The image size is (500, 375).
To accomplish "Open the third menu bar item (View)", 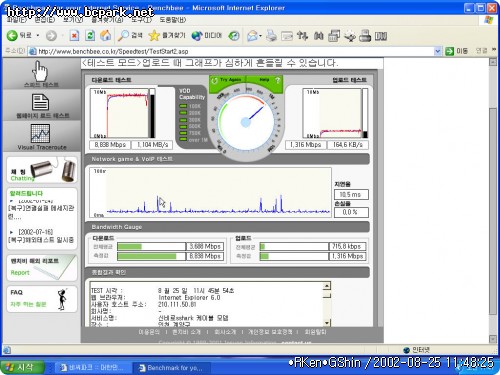I will (73, 20).
